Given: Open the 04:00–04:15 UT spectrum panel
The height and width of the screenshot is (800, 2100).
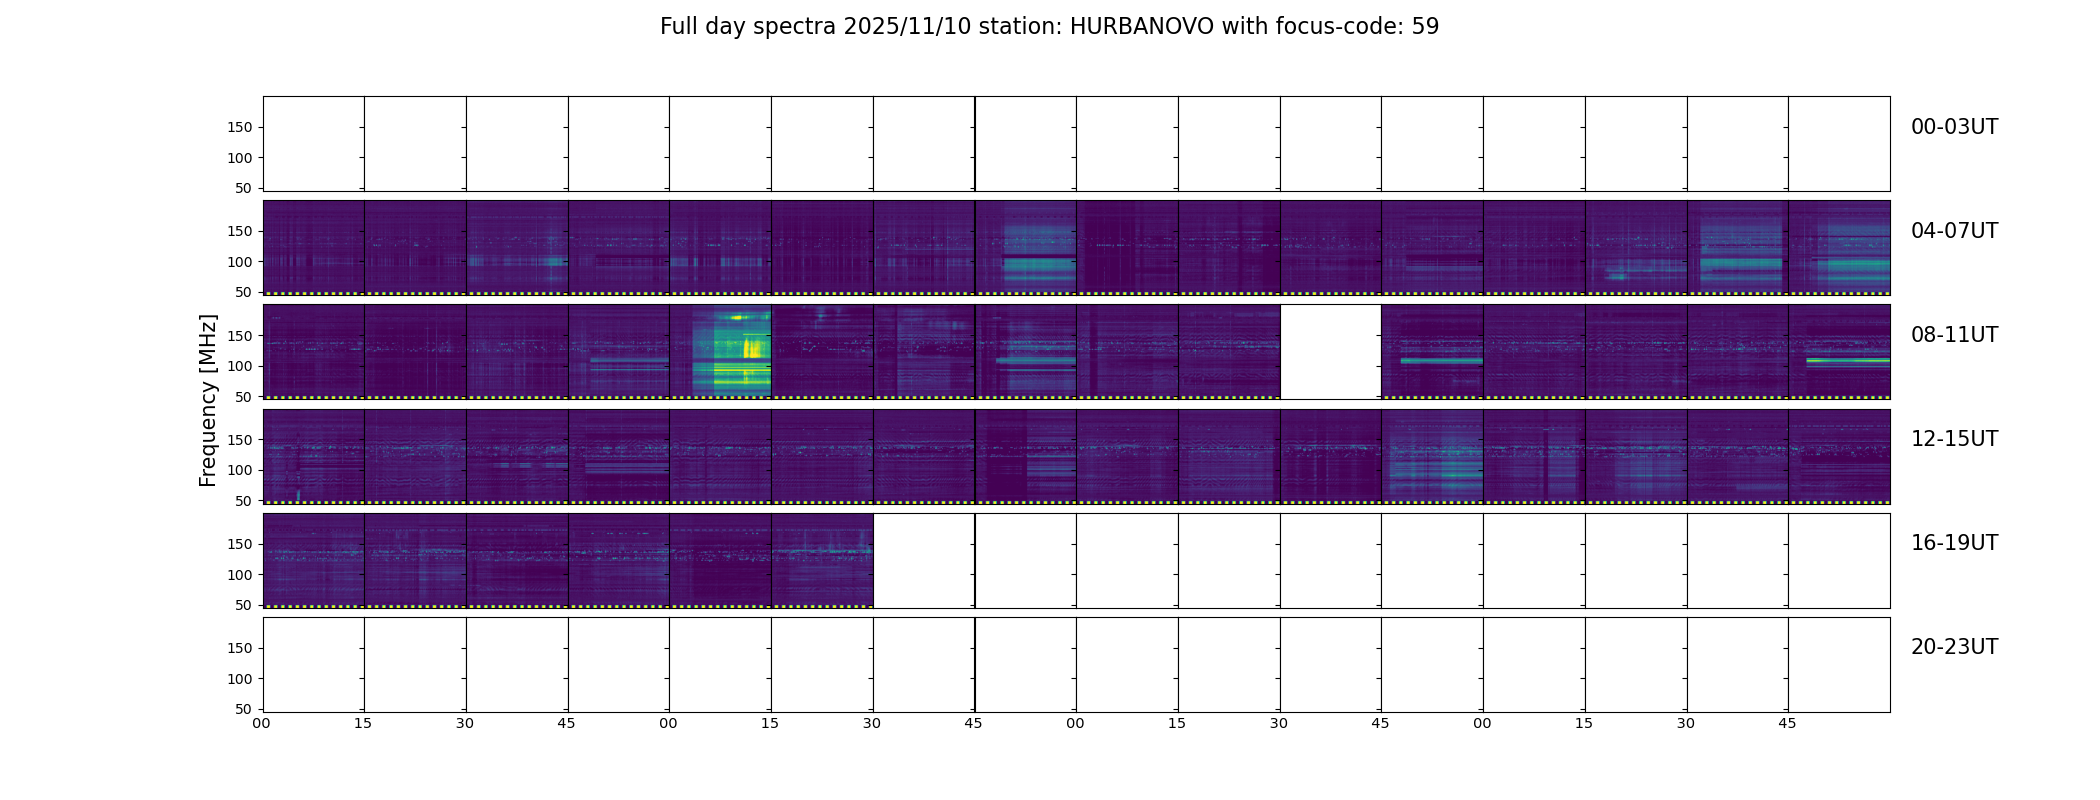Looking at the screenshot, I should point(314,248).
